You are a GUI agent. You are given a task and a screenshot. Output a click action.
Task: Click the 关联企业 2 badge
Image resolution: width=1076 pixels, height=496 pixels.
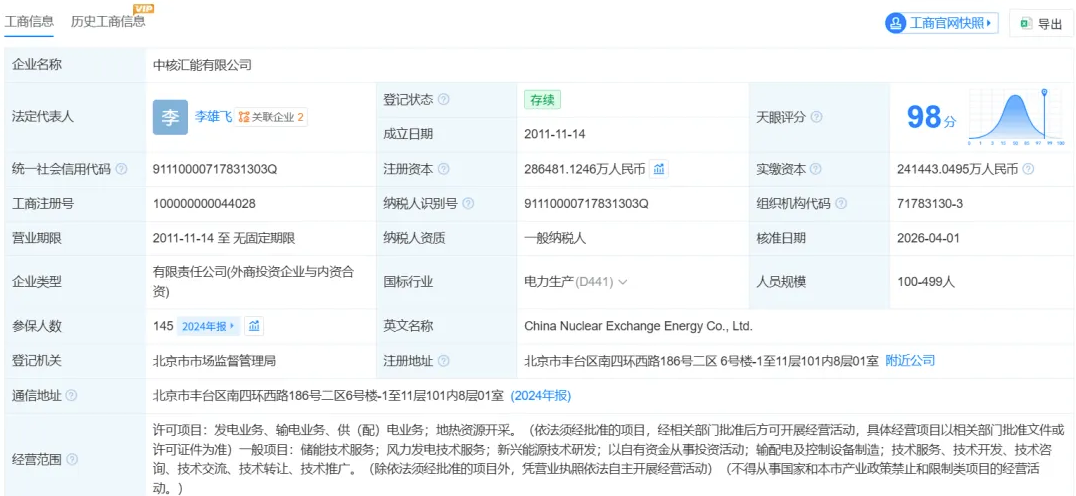point(272,117)
